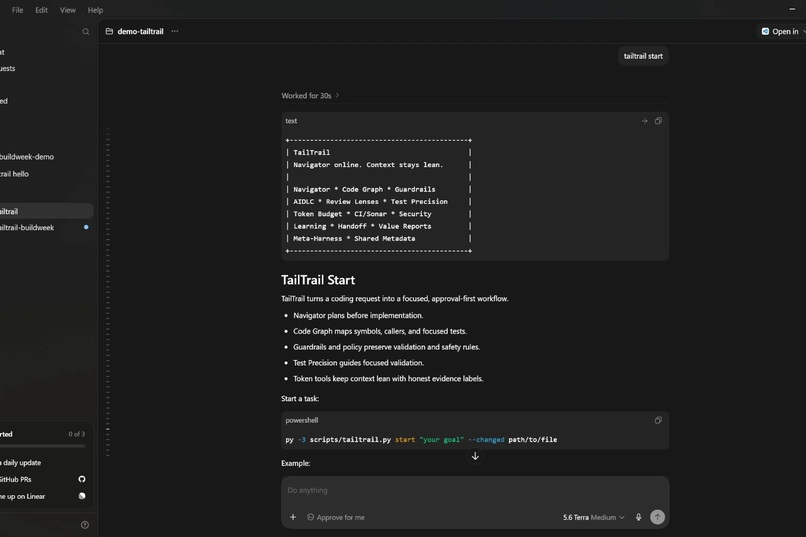This screenshot has height=537, width=806.
Task: Click the send arrow button
Action: 657,517
